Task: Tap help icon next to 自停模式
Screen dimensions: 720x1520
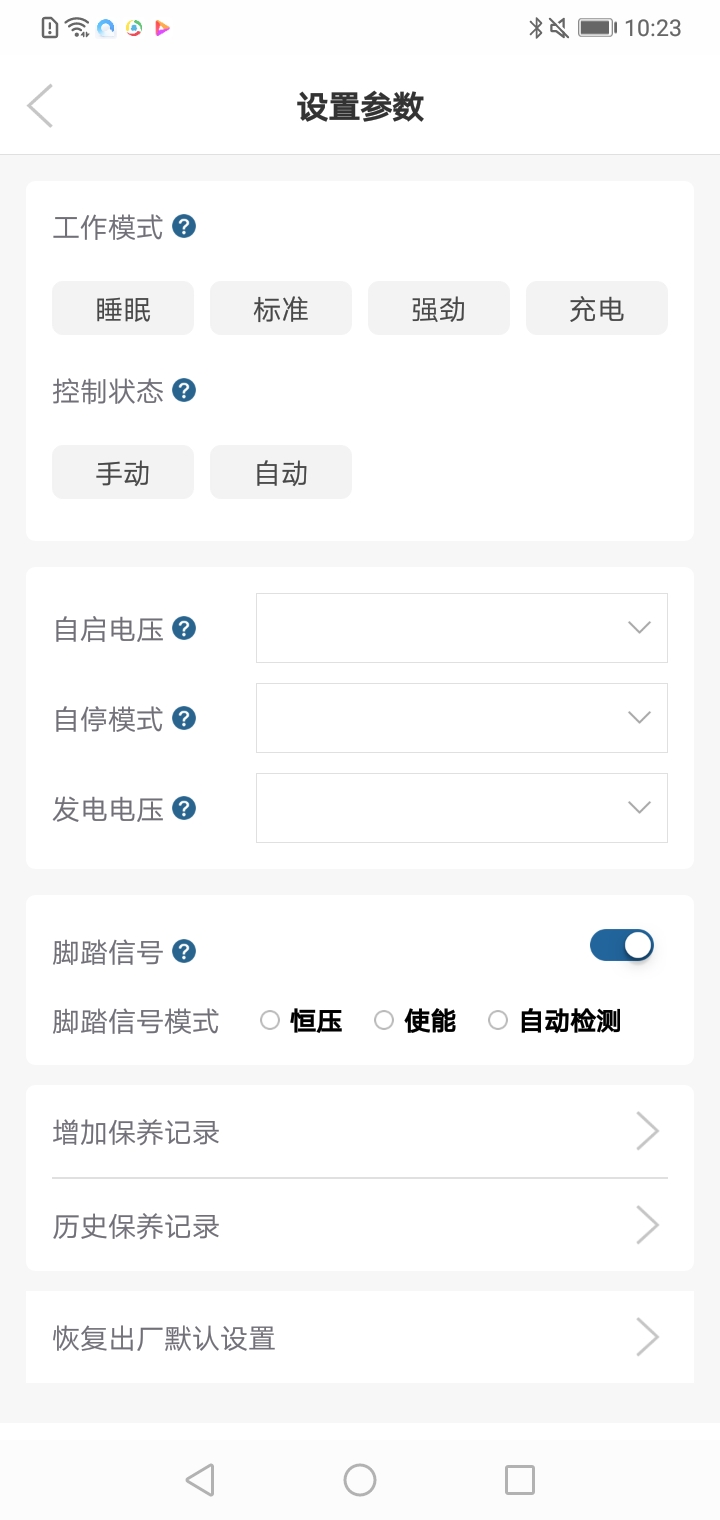Action: click(x=184, y=718)
